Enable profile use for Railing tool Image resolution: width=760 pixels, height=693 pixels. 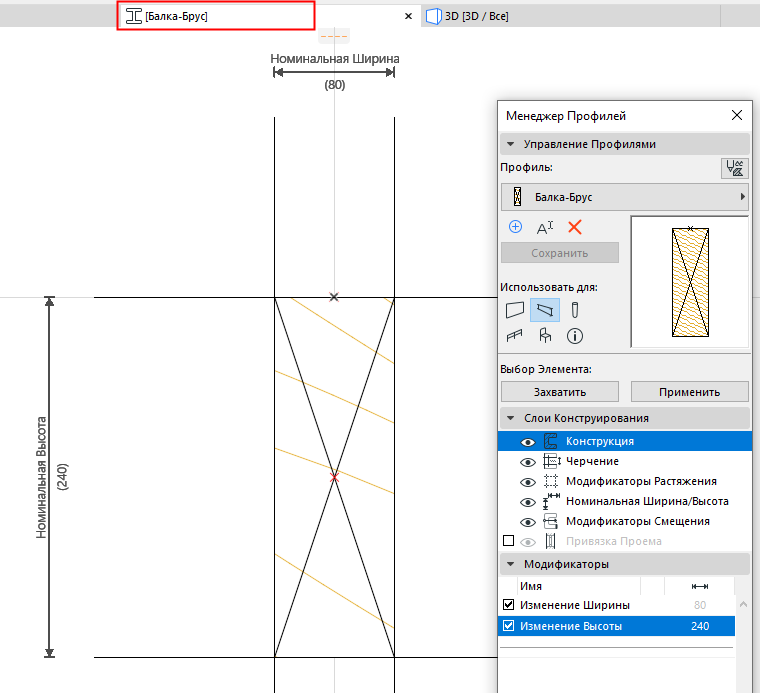tap(515, 336)
